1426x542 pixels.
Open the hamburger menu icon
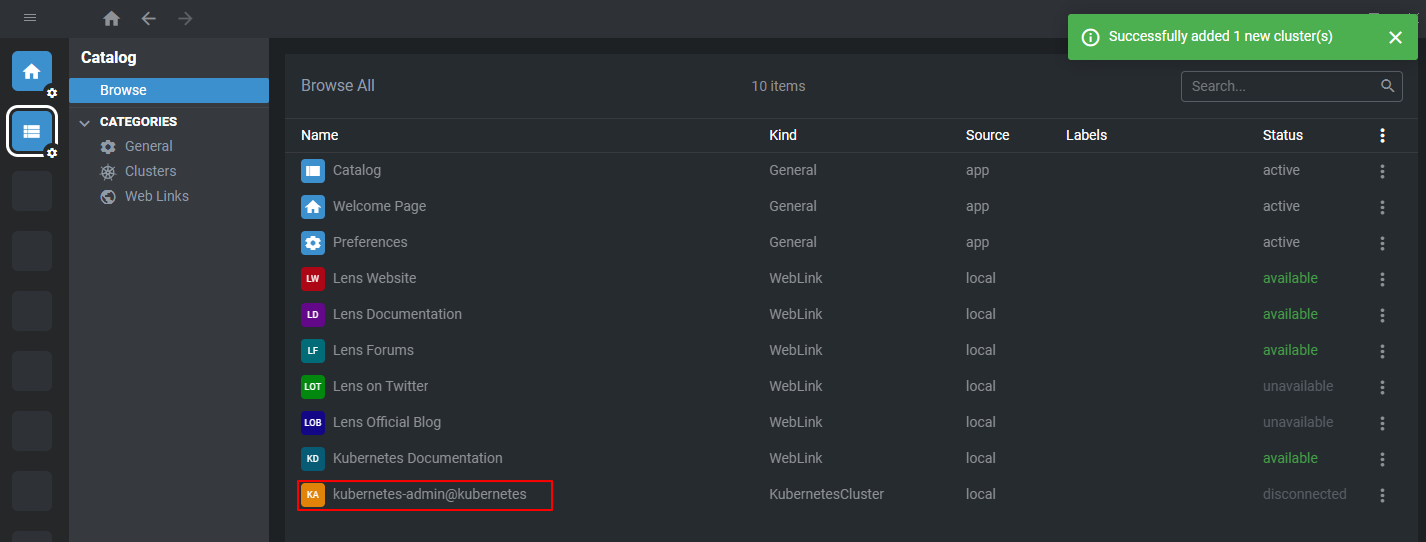tap(30, 18)
